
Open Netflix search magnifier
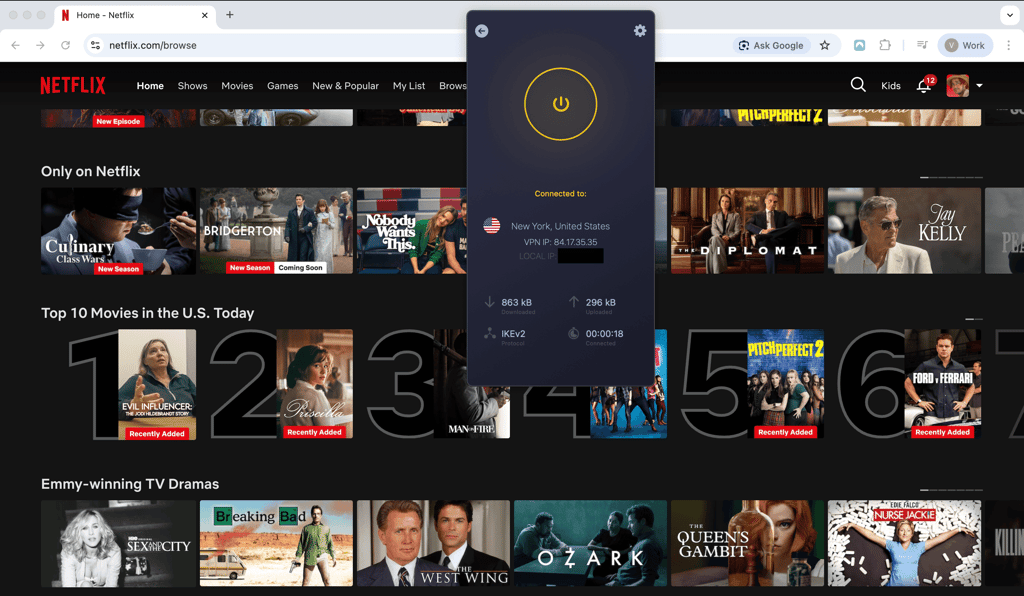[x=858, y=85]
